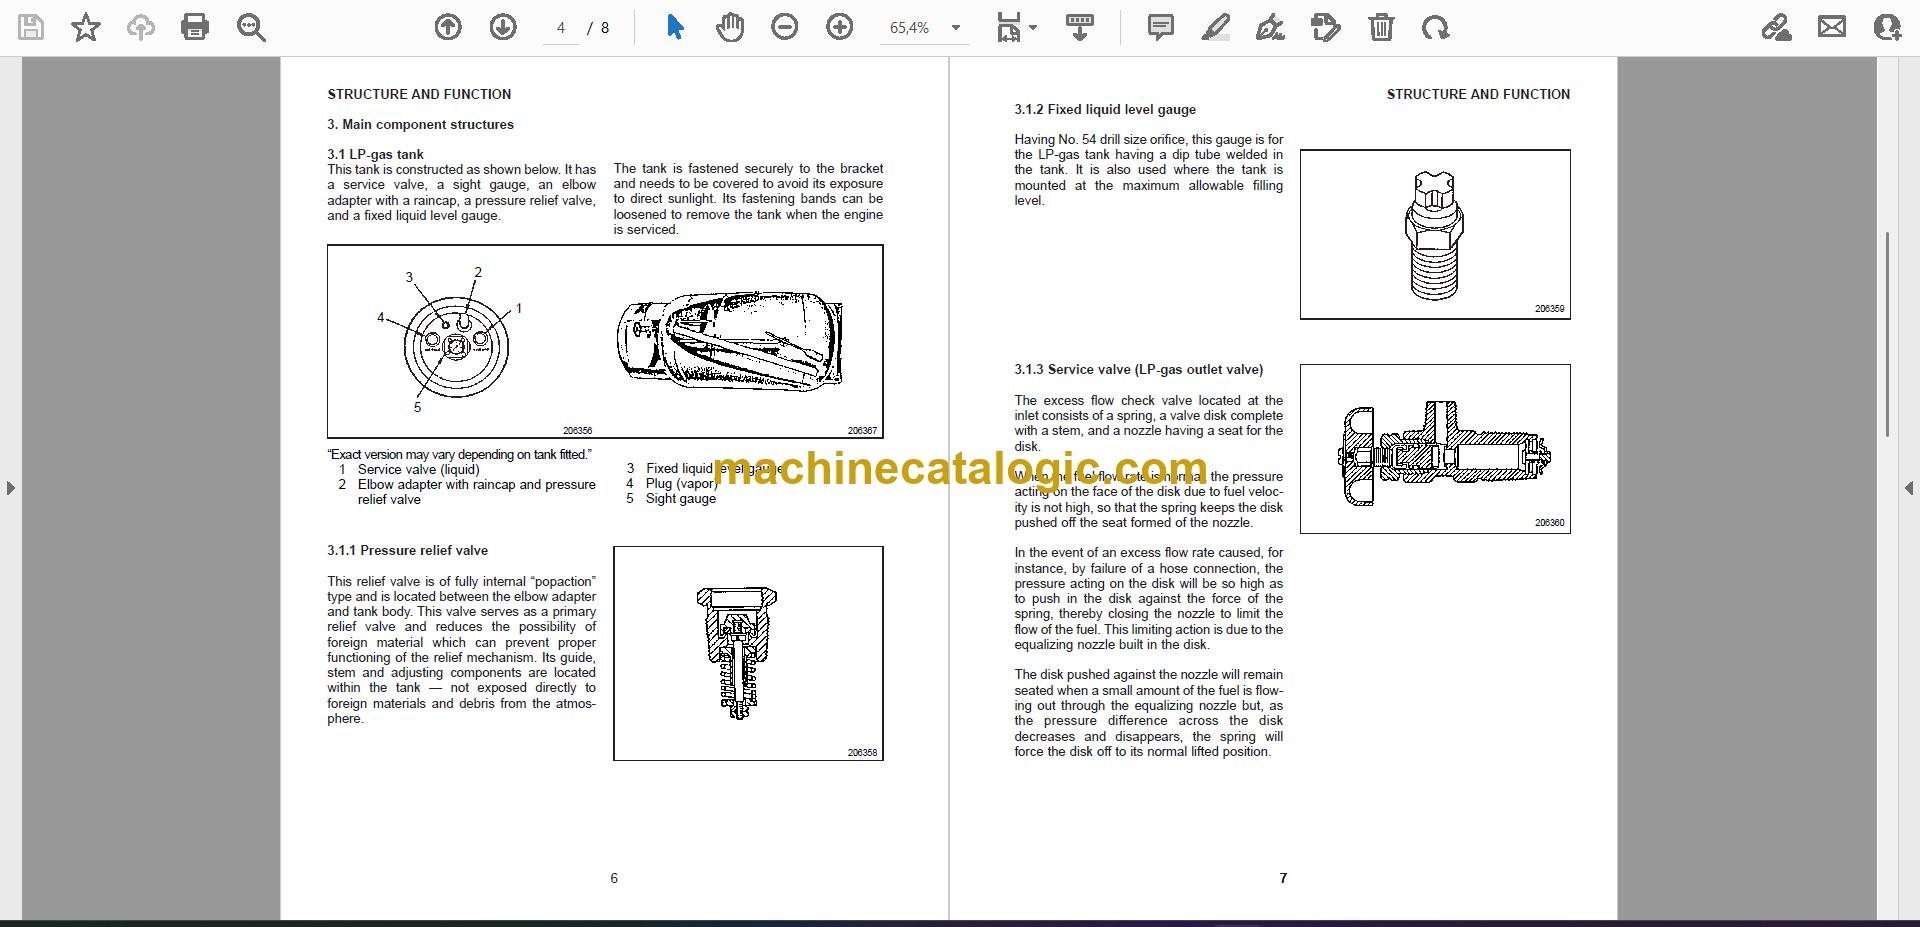This screenshot has width=1920, height=927.
Task: Open the 65,4% zoom level dropdown
Action: click(925, 28)
